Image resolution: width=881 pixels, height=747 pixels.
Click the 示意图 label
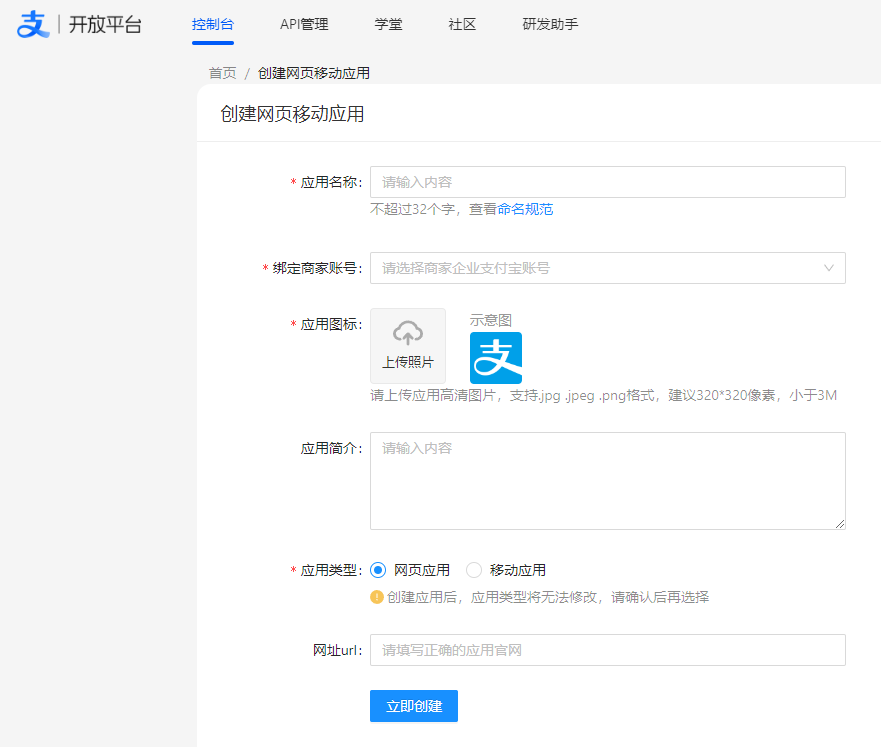click(491, 320)
